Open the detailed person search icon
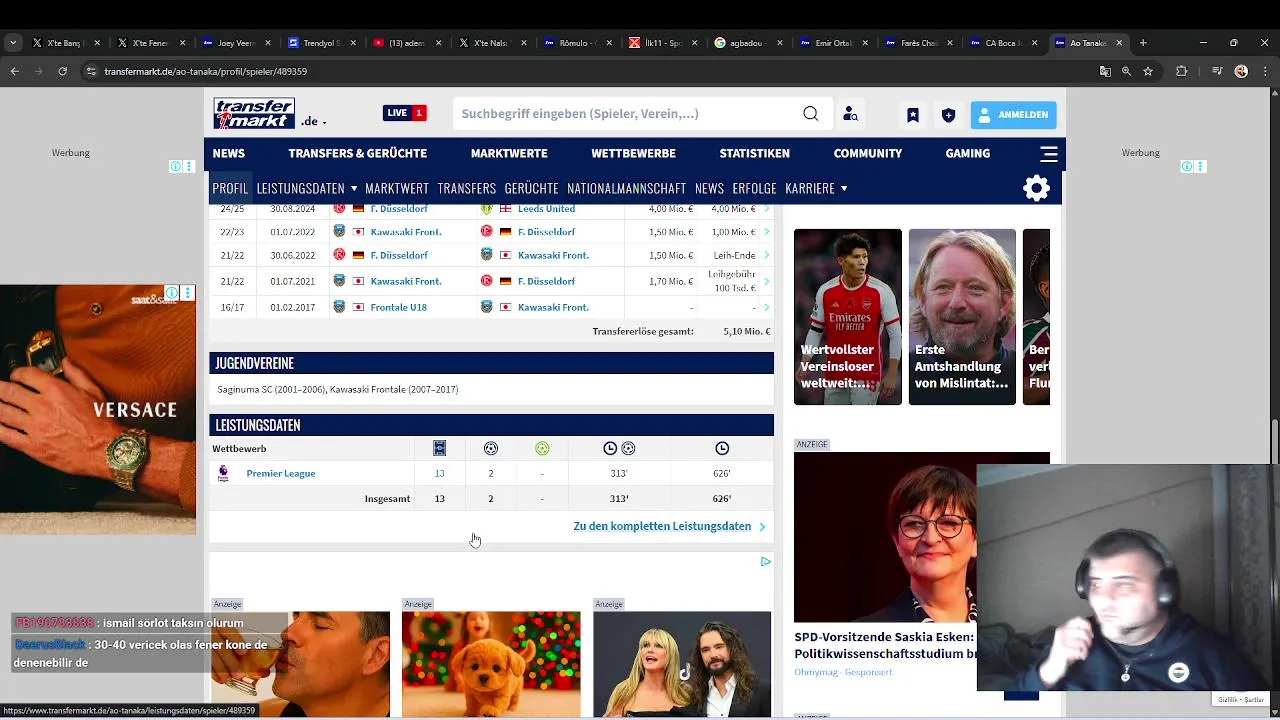 pyautogui.click(x=850, y=114)
